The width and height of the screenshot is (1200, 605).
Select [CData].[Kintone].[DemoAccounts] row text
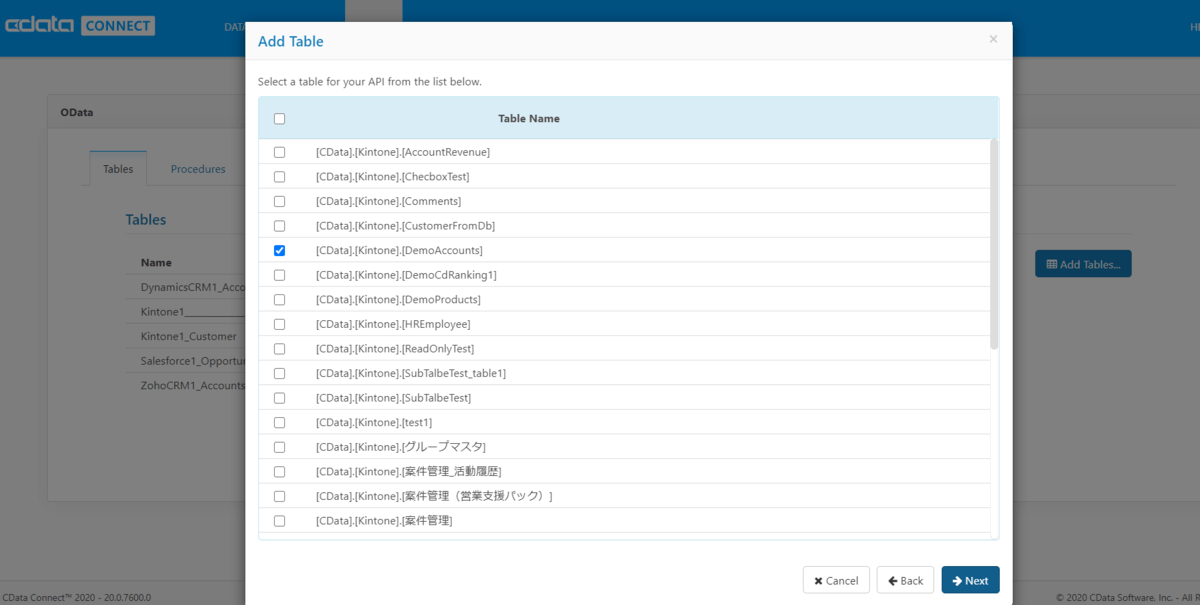click(x=399, y=250)
